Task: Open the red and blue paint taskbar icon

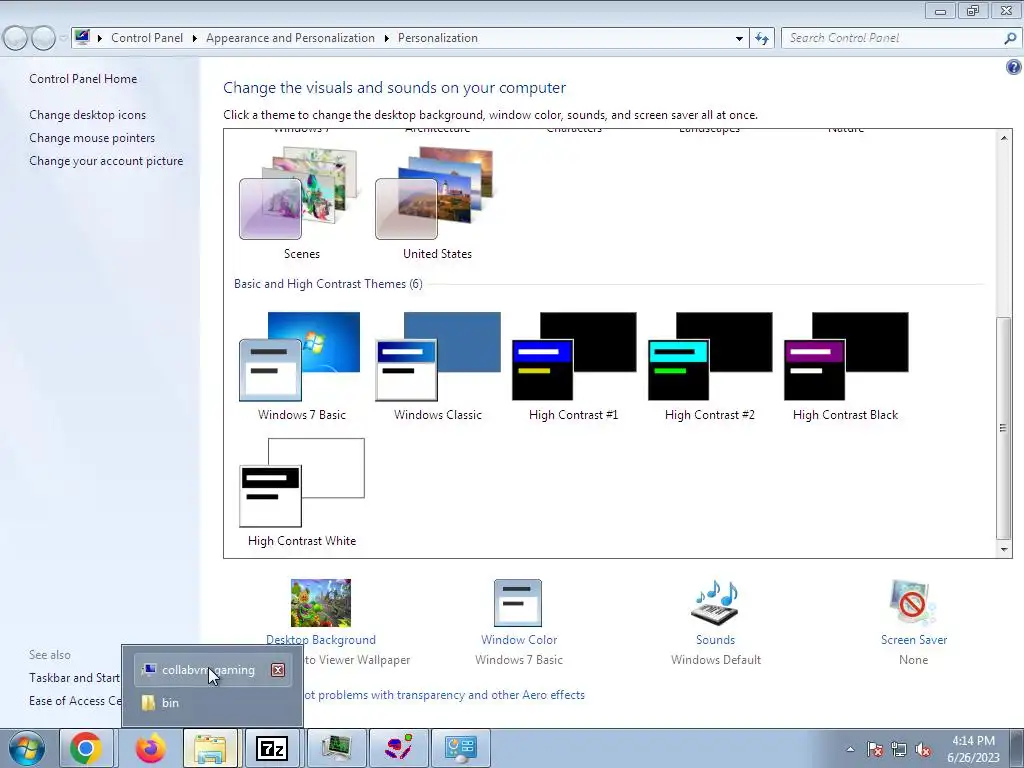Action: pos(398,748)
